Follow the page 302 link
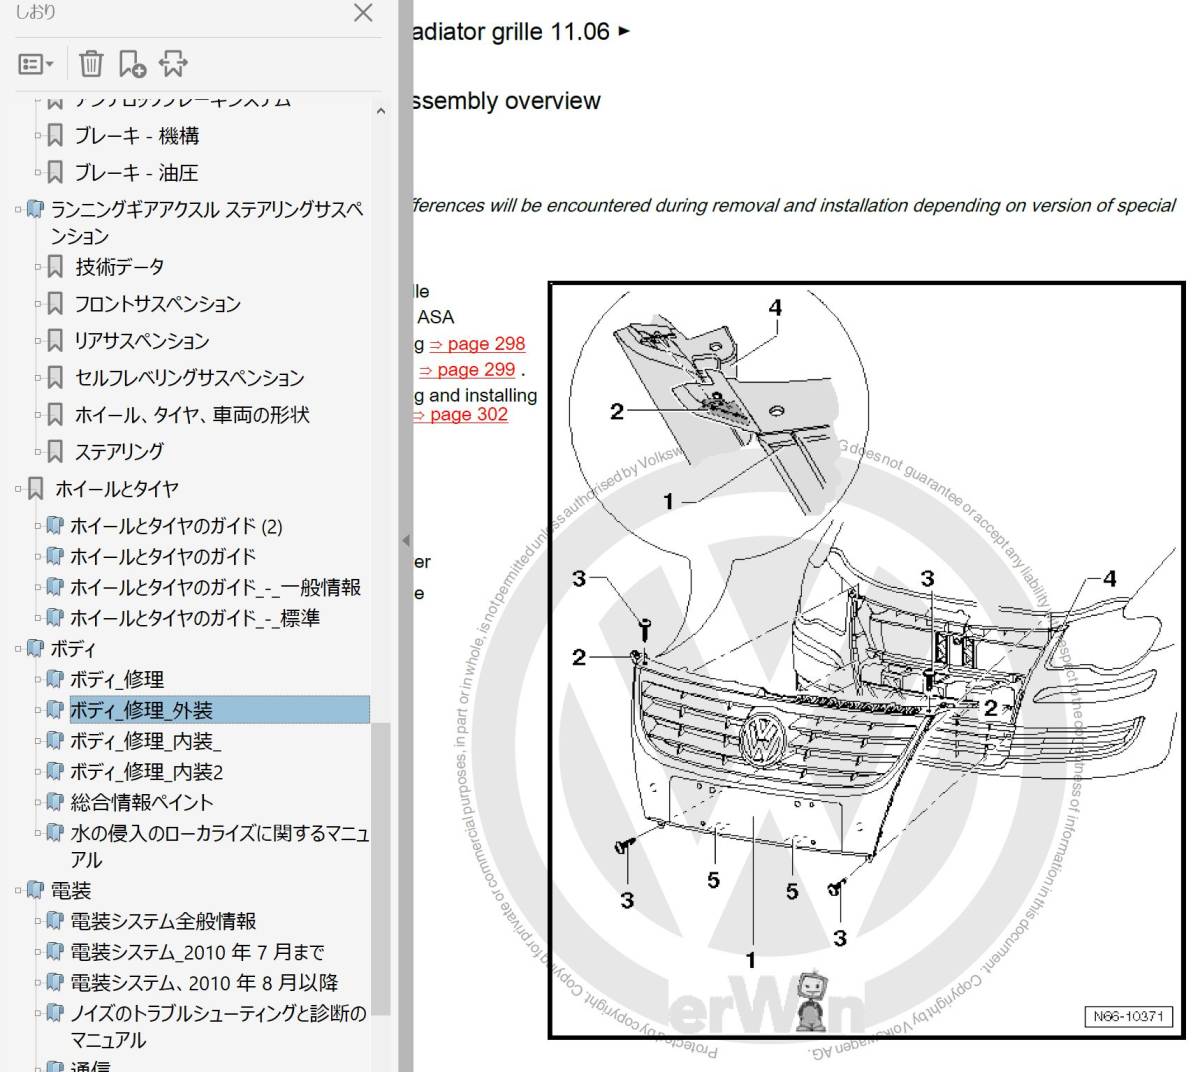The height and width of the screenshot is (1072, 1200). [x=460, y=415]
